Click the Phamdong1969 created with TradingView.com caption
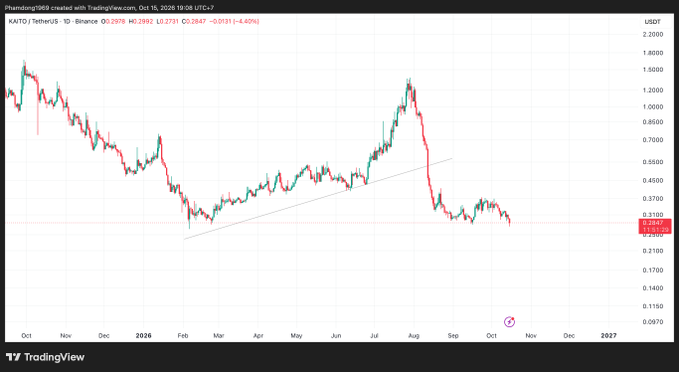 (x=109, y=8)
